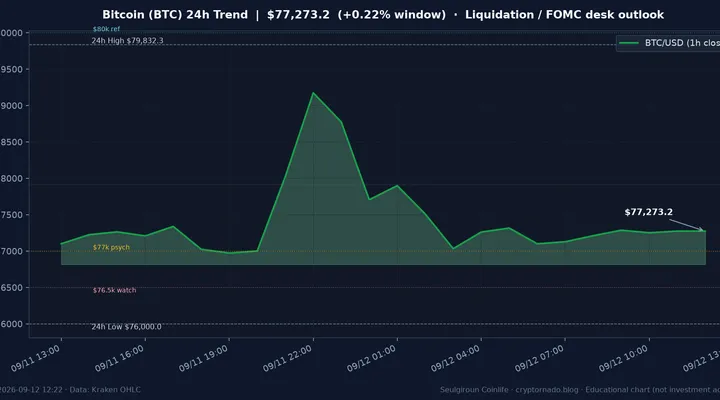Click the x-axis label '09/12 01:00'
The image size is (720, 400).
click(371, 358)
